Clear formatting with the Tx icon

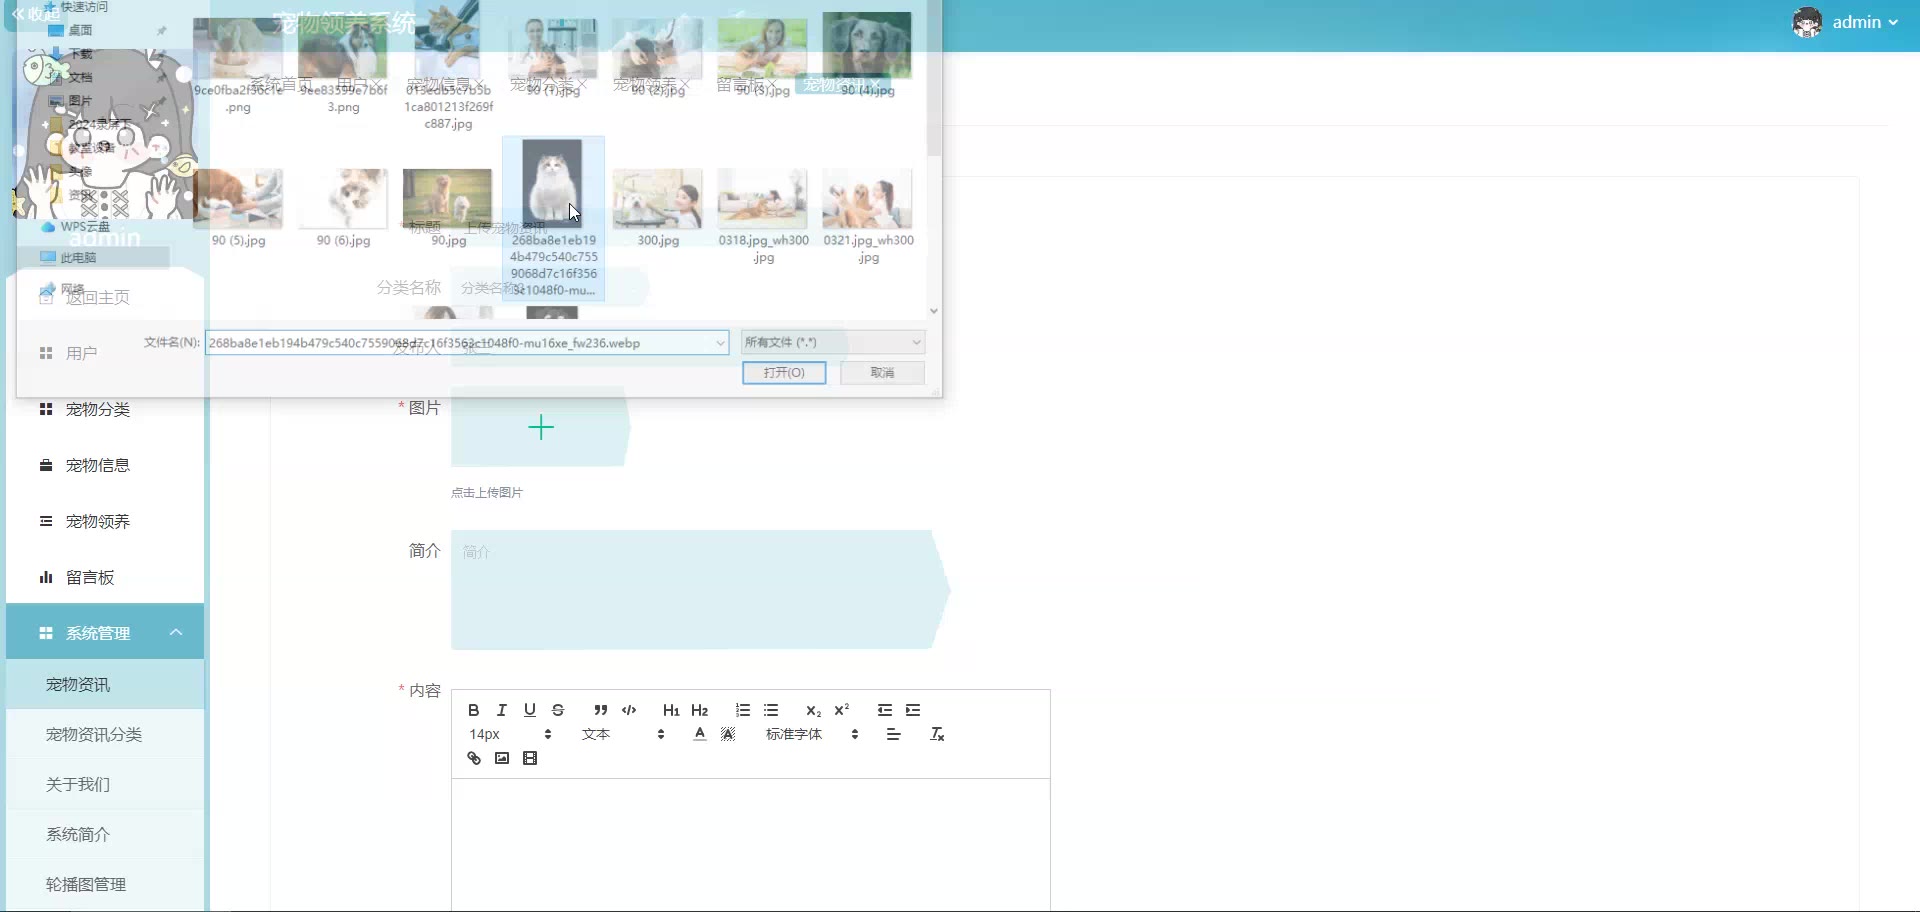coord(937,734)
